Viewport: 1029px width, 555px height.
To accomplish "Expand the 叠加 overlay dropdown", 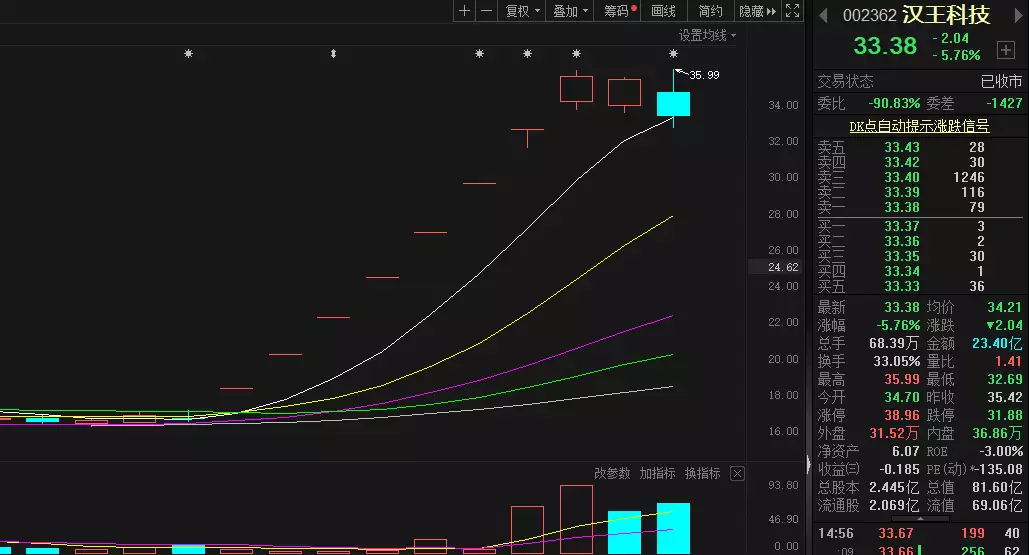I will 570,11.
